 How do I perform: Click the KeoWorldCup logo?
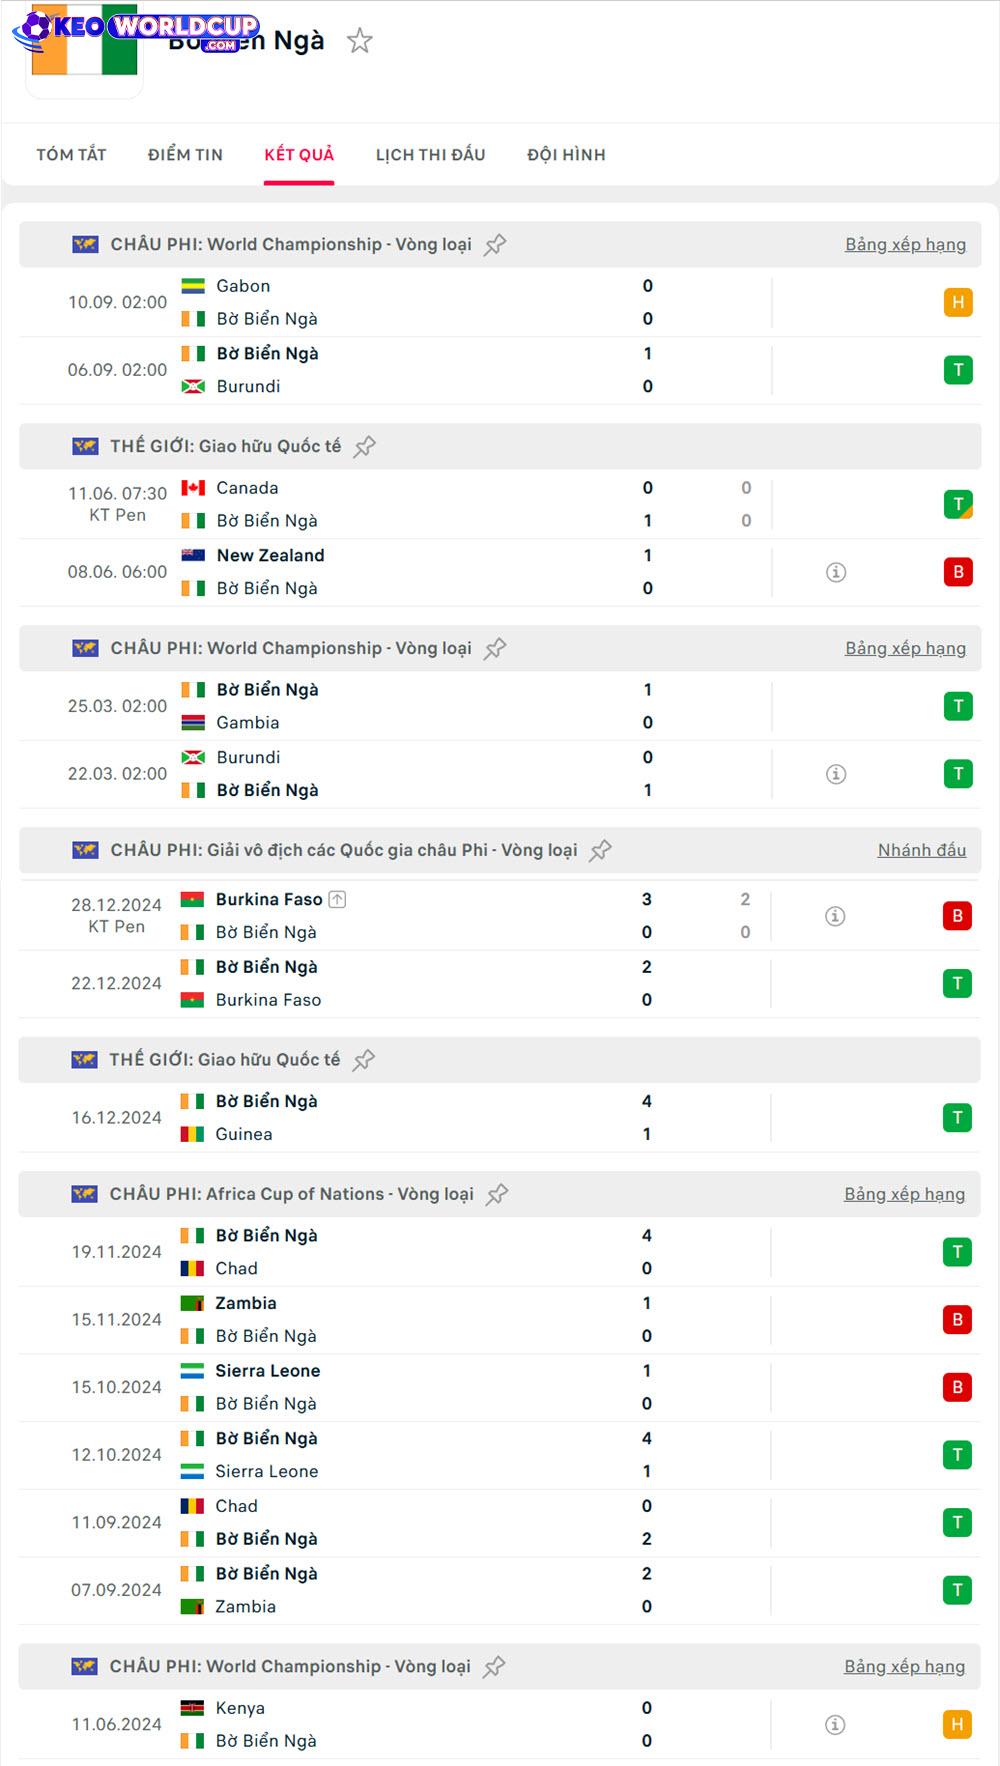137,28
